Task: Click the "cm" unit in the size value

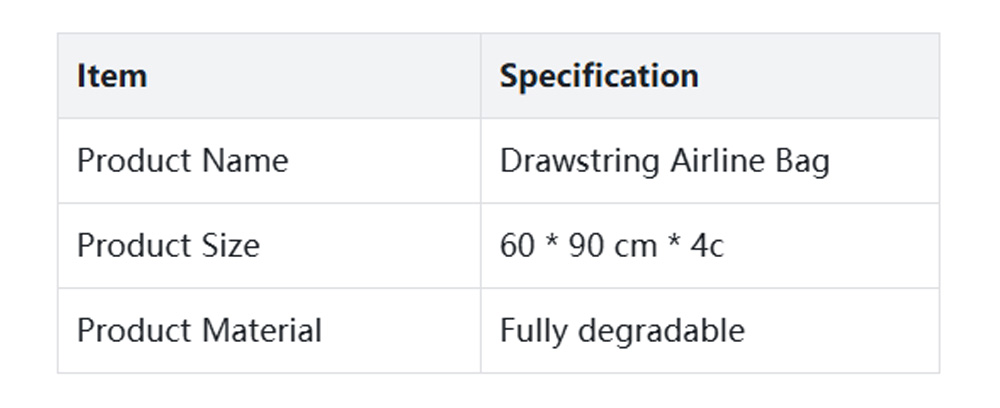Action: [x=636, y=246]
